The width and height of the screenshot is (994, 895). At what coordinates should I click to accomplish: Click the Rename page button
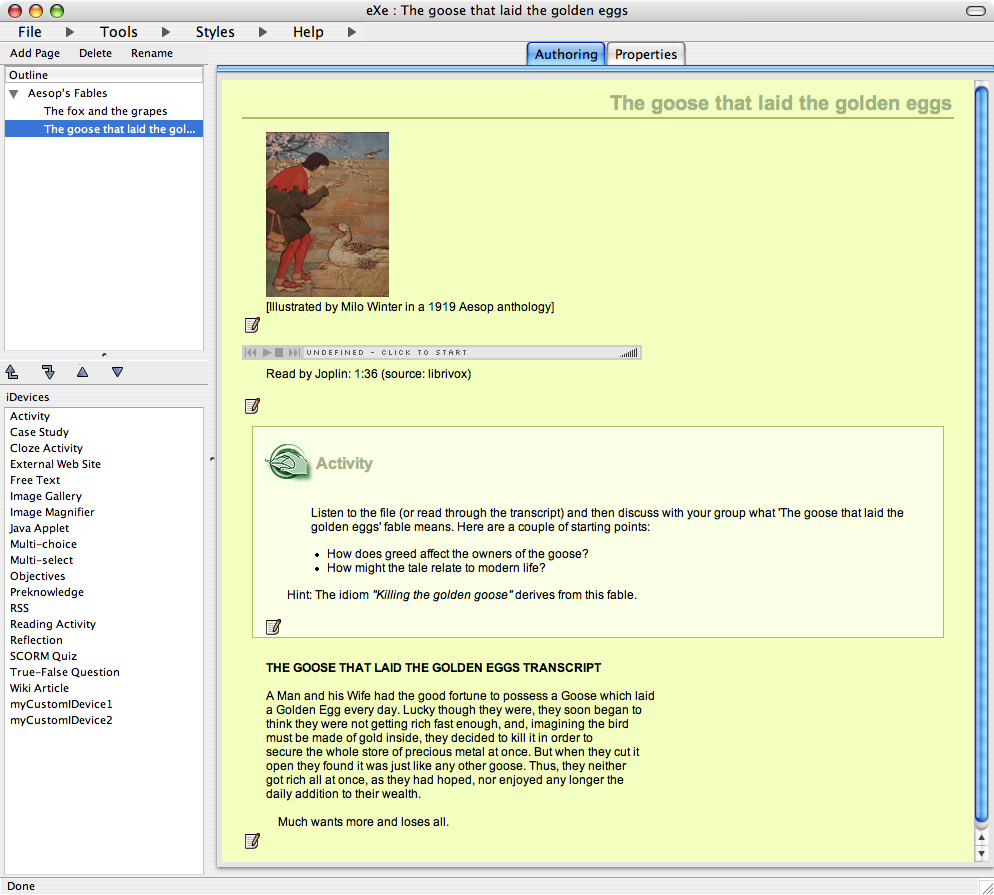(x=152, y=53)
